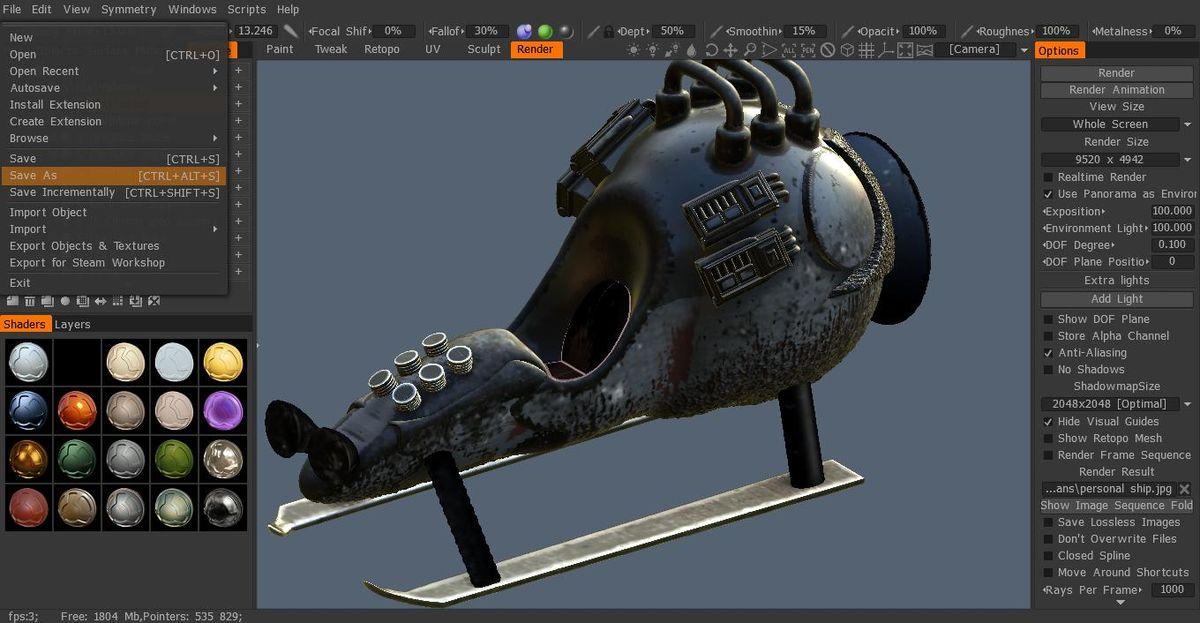Toggle the No Shadows checkbox
Screen dimensions: 1200x623
point(1048,370)
